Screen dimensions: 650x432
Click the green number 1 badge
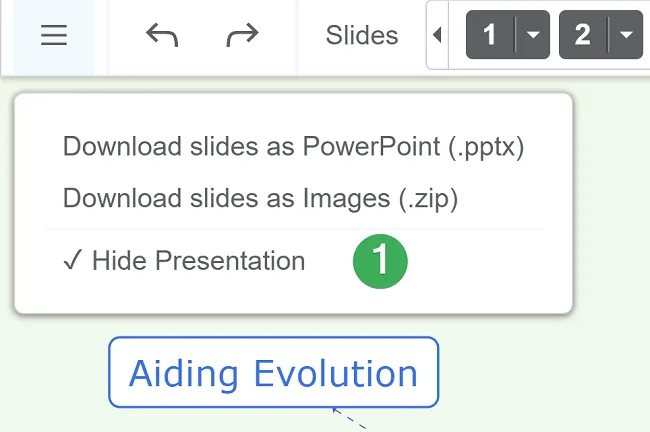coord(380,261)
